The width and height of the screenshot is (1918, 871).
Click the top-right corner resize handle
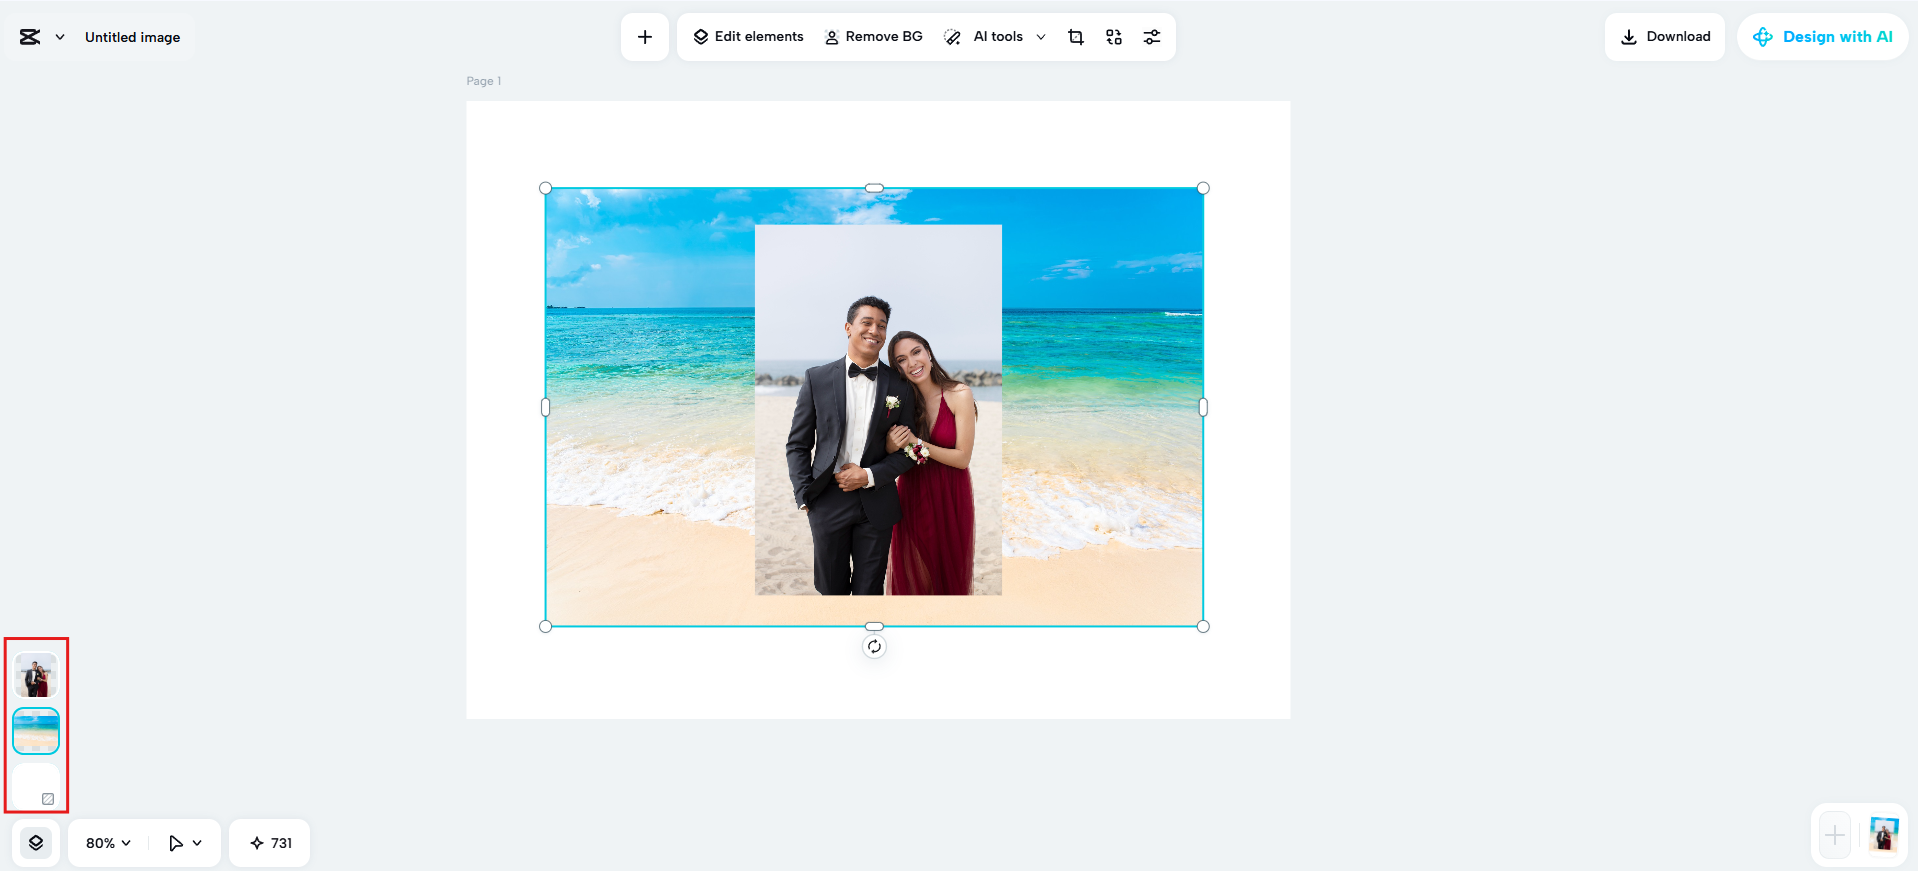(x=1203, y=188)
